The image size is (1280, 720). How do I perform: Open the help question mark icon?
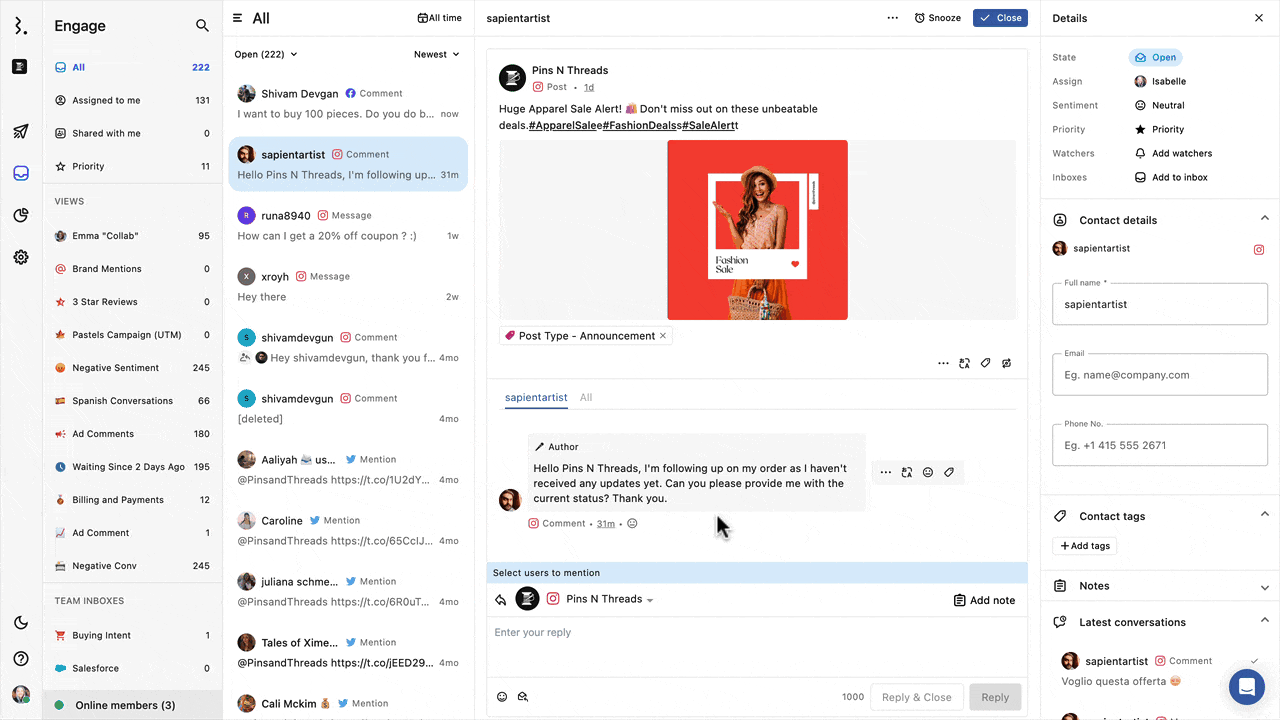click(x=21, y=659)
